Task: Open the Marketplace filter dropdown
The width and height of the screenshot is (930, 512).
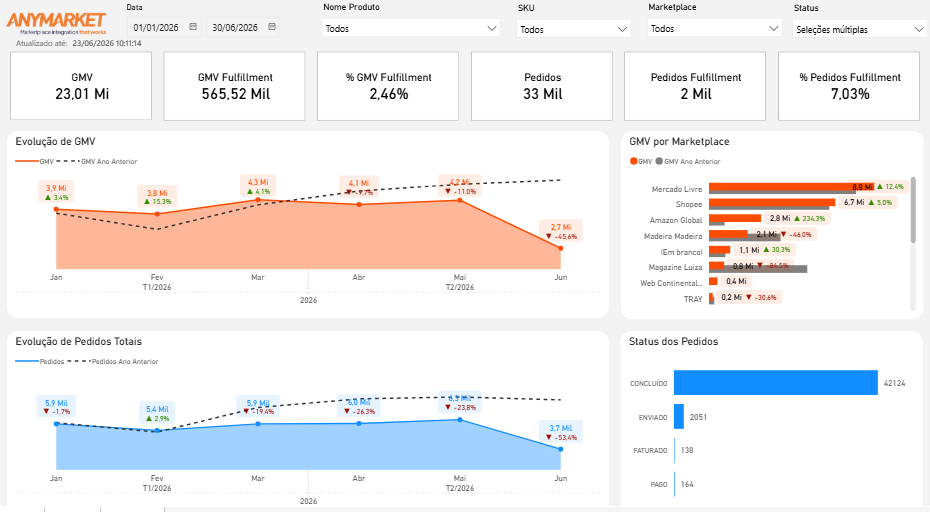Action: pos(715,28)
